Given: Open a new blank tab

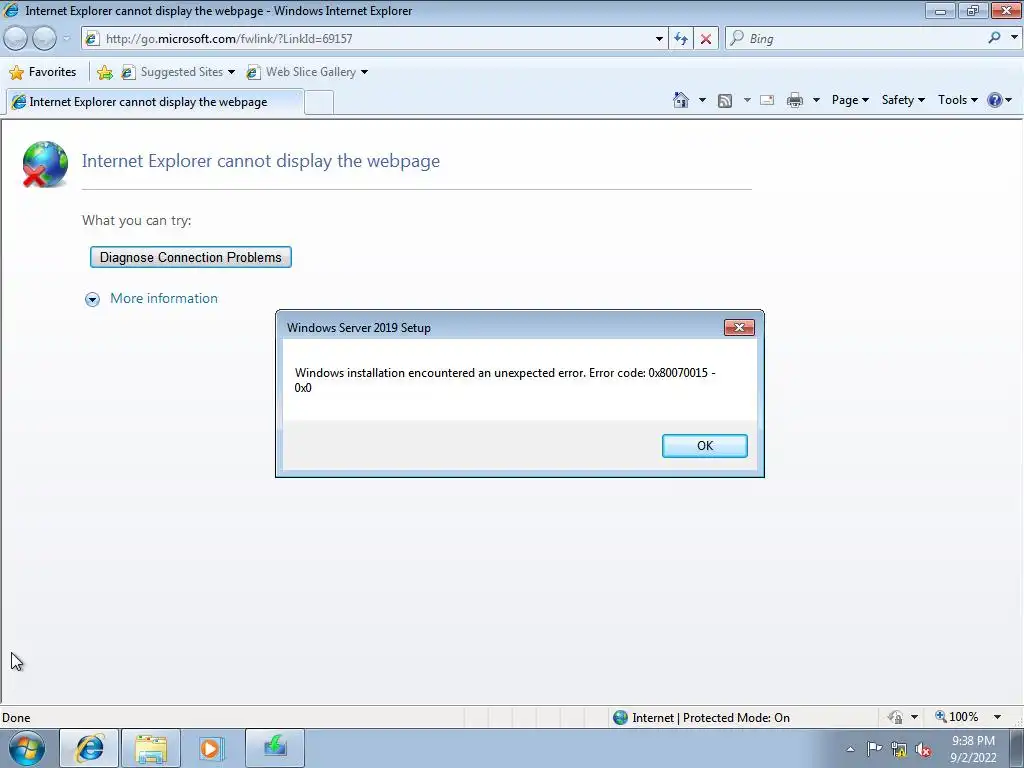Looking at the screenshot, I should 319,103.
